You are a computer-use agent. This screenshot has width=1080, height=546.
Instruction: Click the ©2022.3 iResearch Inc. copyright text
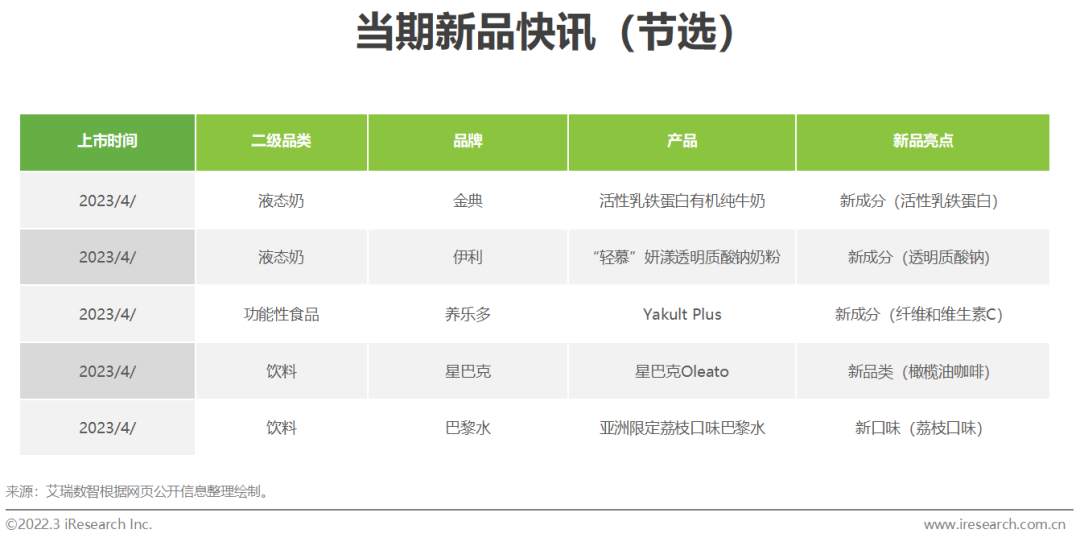tap(79, 524)
